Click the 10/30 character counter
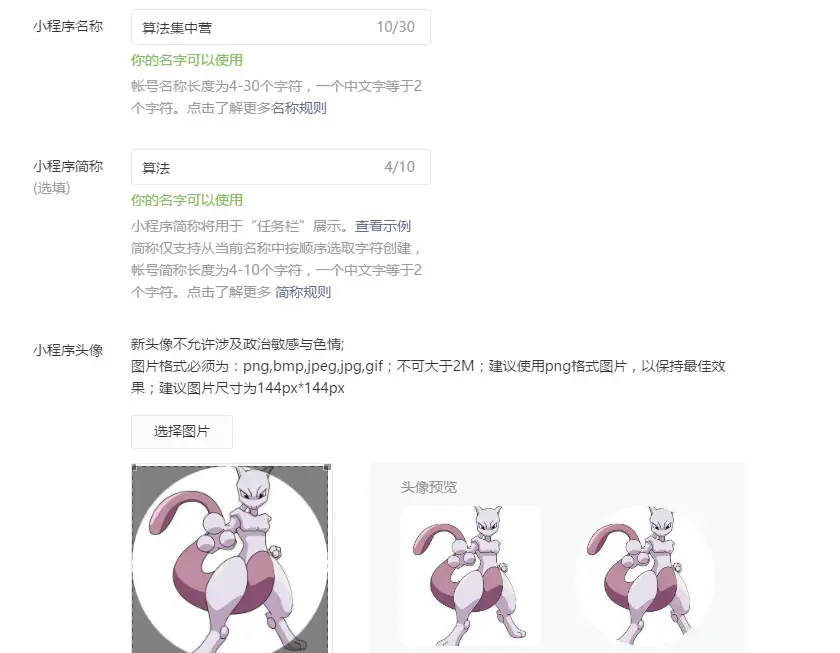The height and width of the screenshot is (653, 840). [395, 27]
